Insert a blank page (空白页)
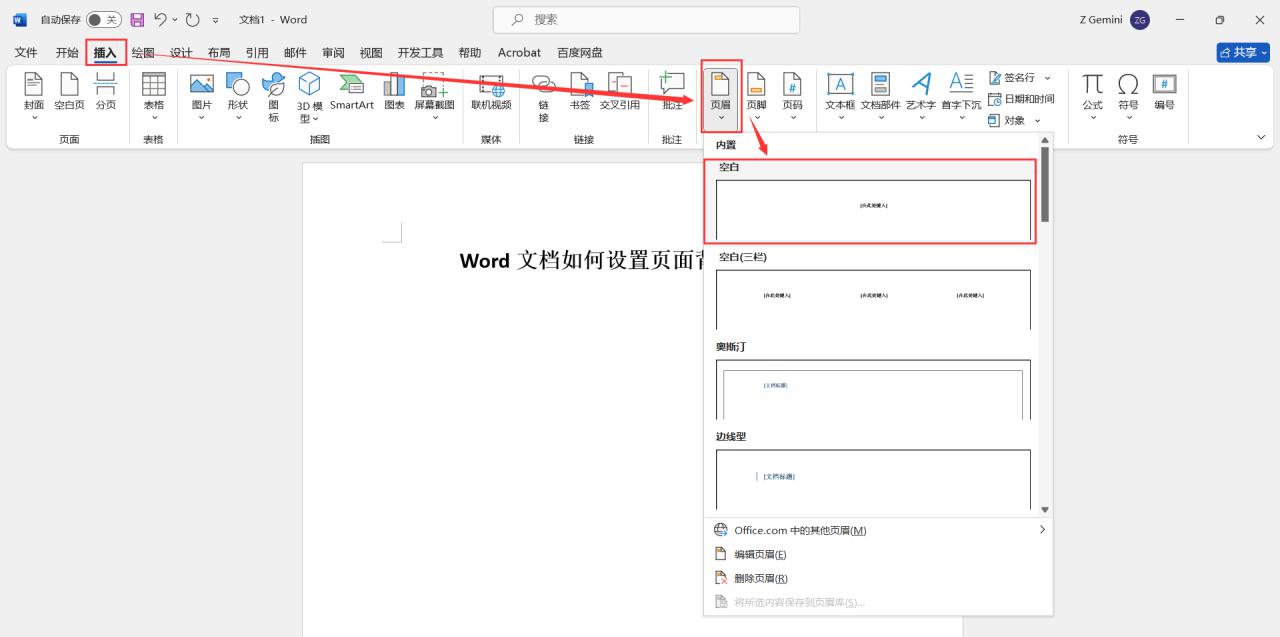 pyautogui.click(x=70, y=91)
